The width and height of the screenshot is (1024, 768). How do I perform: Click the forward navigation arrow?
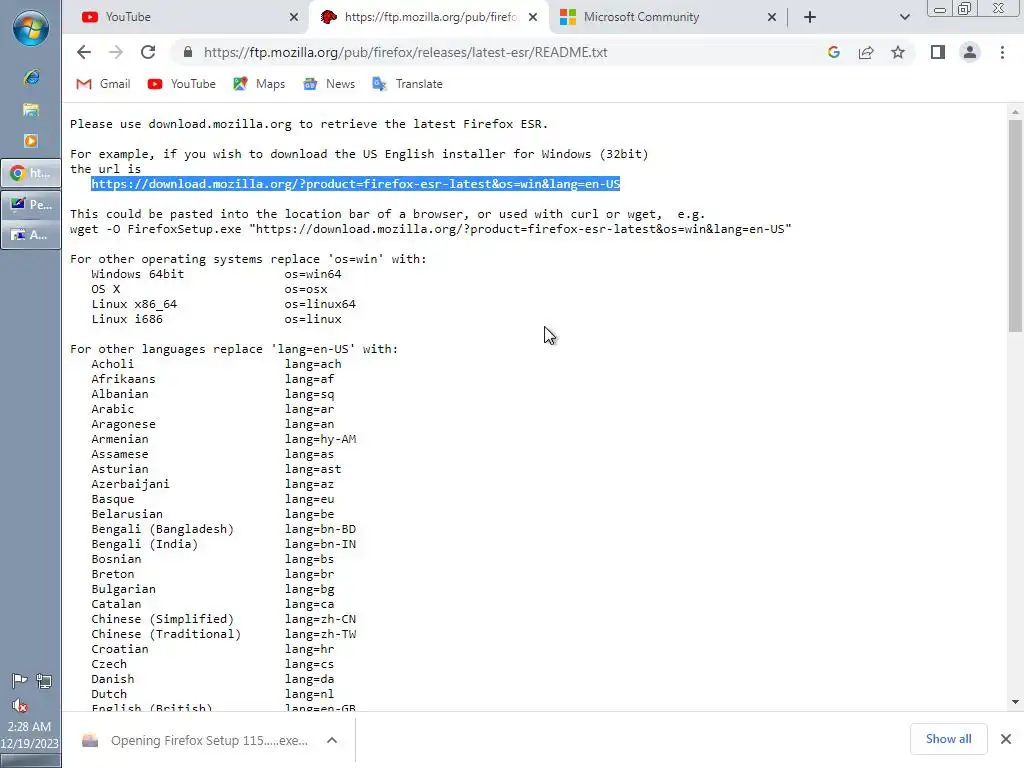tap(116, 52)
